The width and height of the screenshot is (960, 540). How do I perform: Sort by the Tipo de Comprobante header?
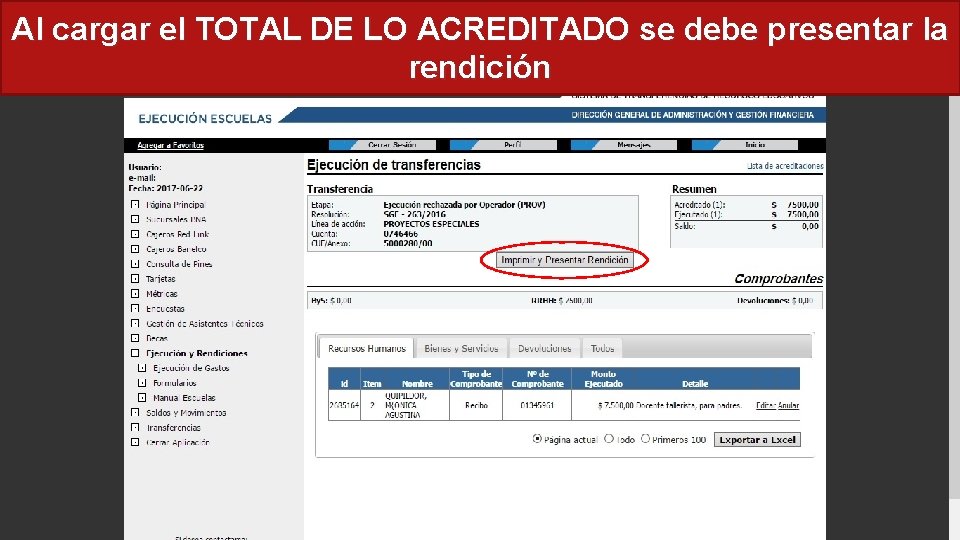click(x=476, y=378)
